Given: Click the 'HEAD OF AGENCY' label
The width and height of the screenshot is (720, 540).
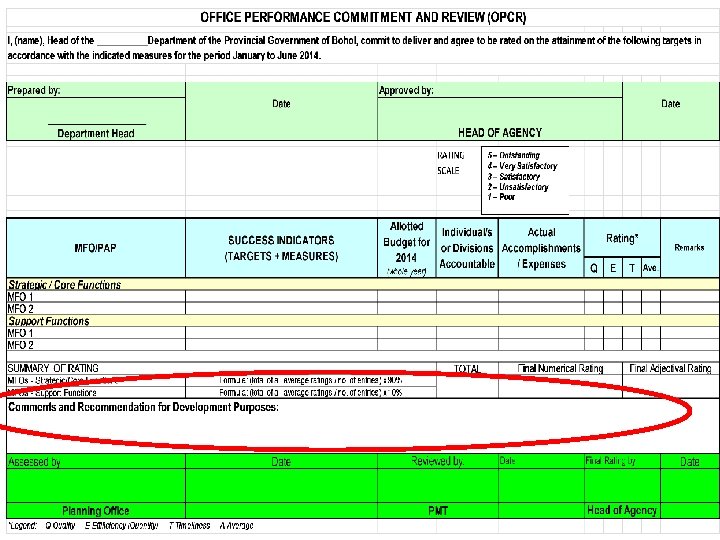Looking at the screenshot, I should (x=500, y=133).
